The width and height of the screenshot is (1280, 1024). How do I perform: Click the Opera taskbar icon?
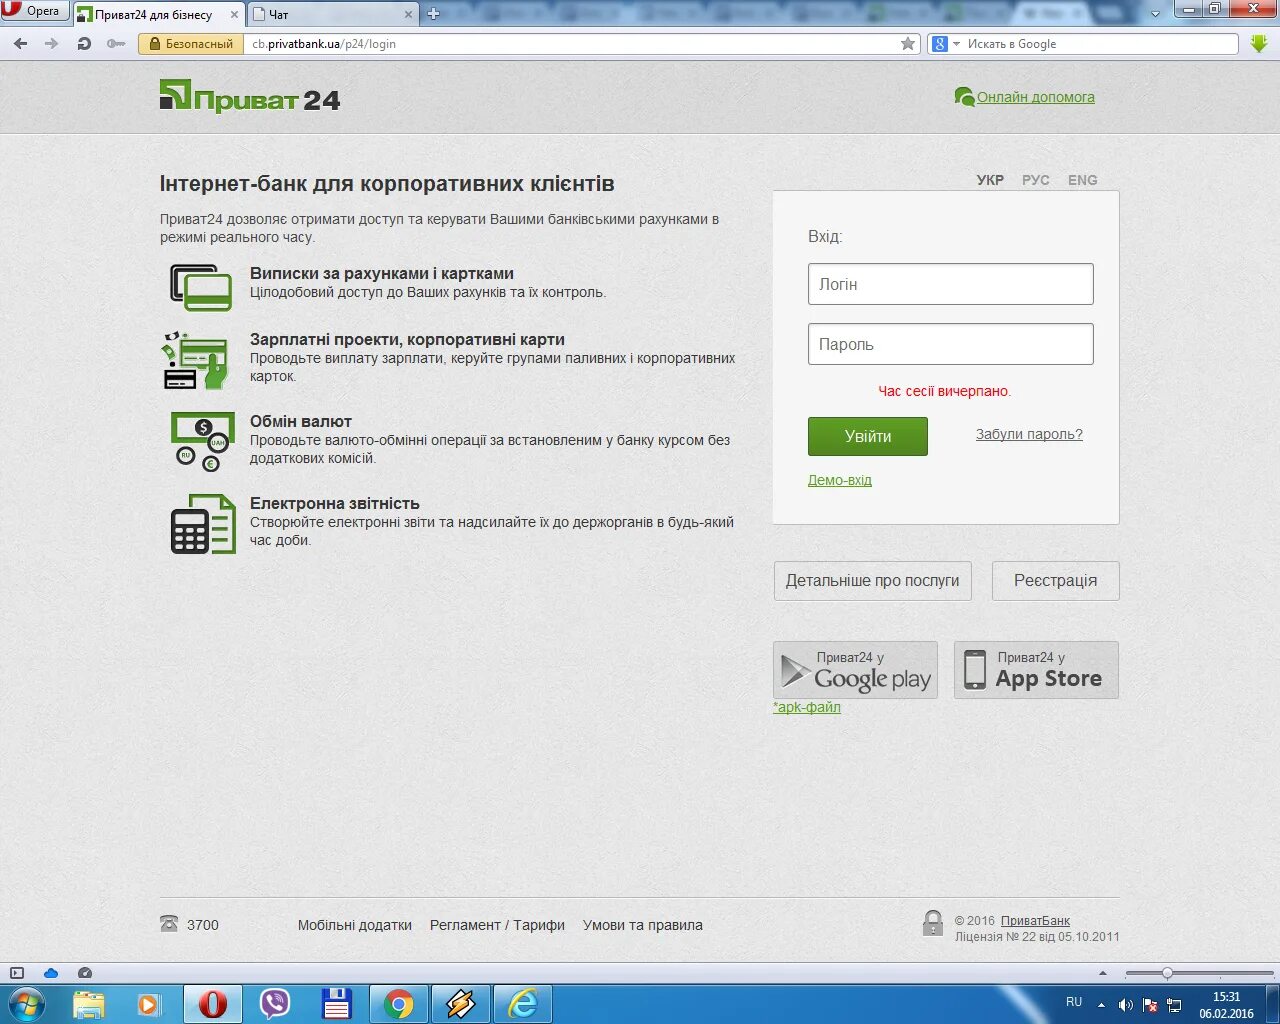(x=212, y=1004)
